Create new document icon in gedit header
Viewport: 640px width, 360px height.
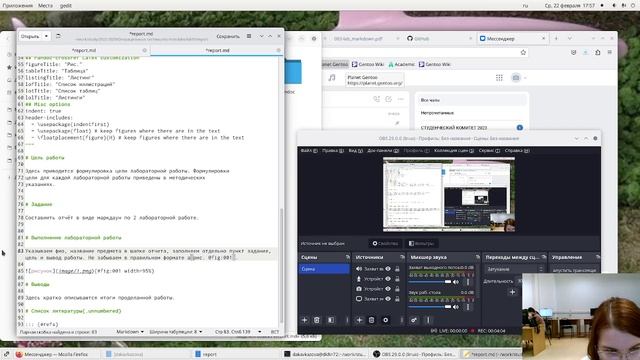coord(58,36)
